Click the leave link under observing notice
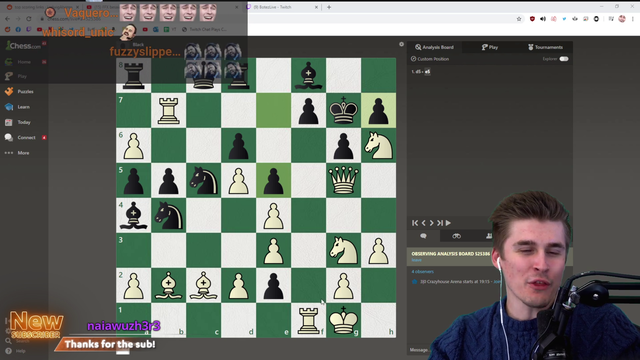The height and width of the screenshot is (360, 640). (416, 260)
